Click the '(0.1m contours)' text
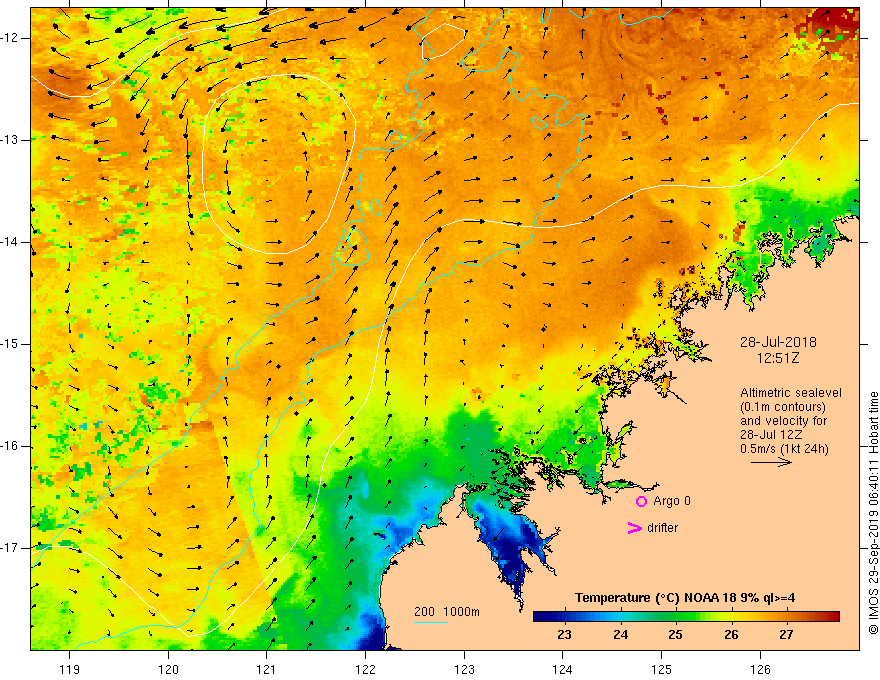The height and width of the screenshot is (680, 880). pyautogui.click(x=783, y=407)
